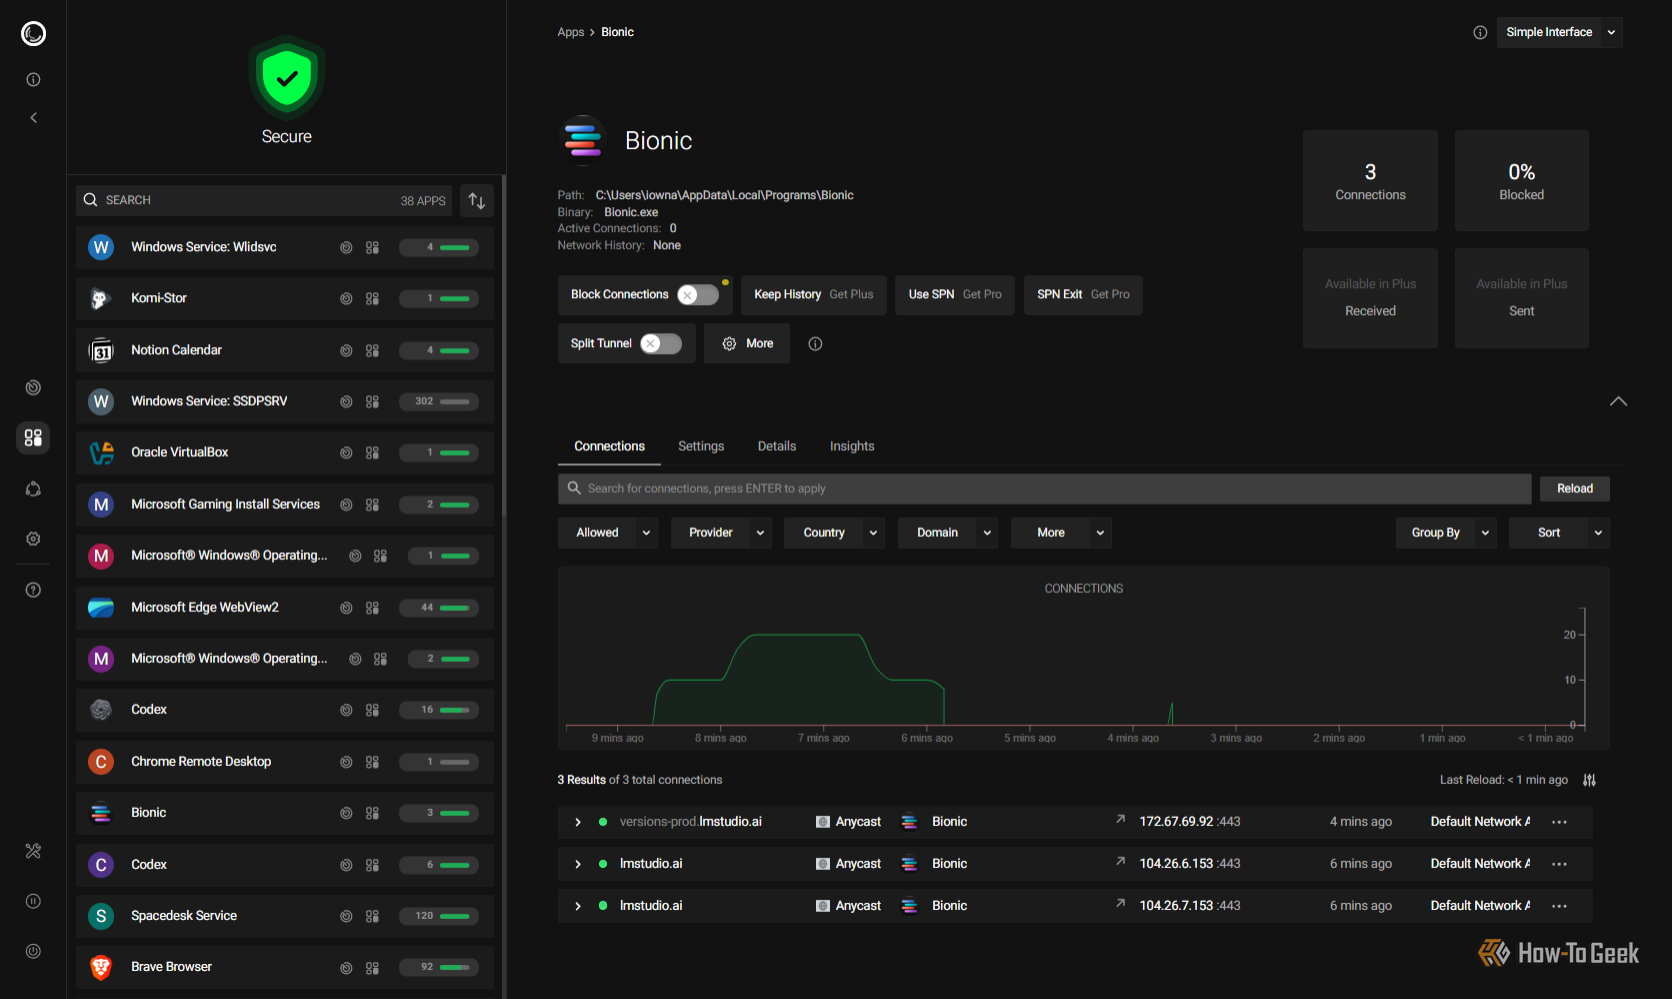Open global settings gear in left sidebar

click(33, 539)
